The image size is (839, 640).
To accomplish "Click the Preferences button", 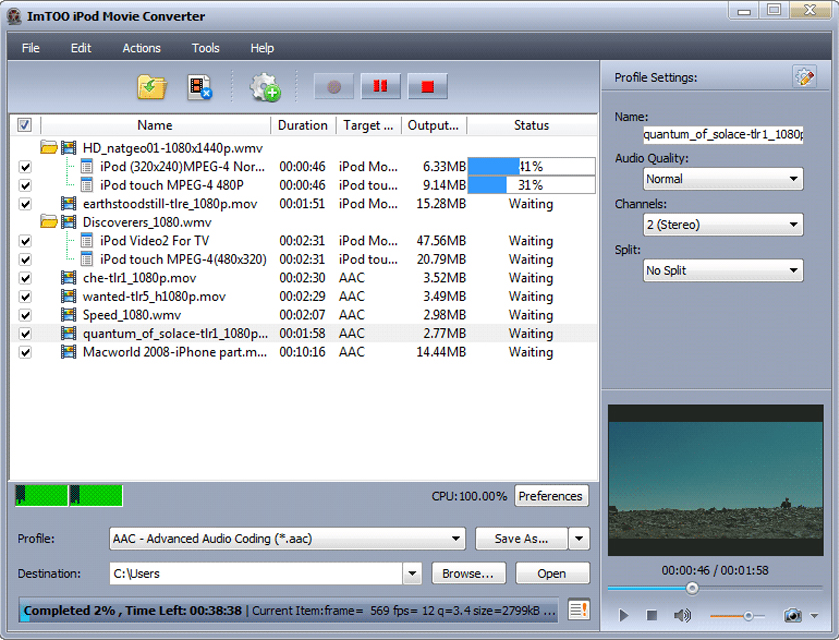I will point(551,496).
